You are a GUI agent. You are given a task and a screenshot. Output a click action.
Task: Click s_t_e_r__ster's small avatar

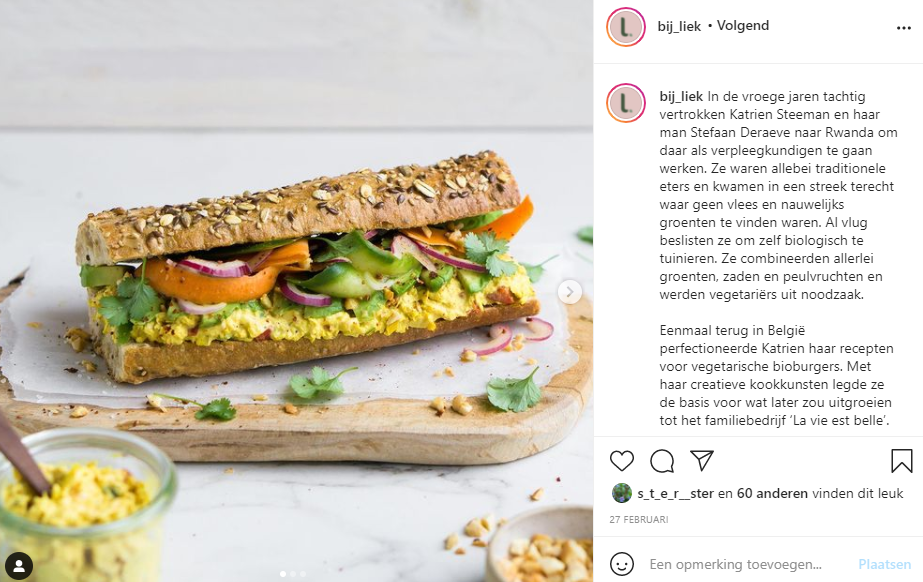click(622, 493)
